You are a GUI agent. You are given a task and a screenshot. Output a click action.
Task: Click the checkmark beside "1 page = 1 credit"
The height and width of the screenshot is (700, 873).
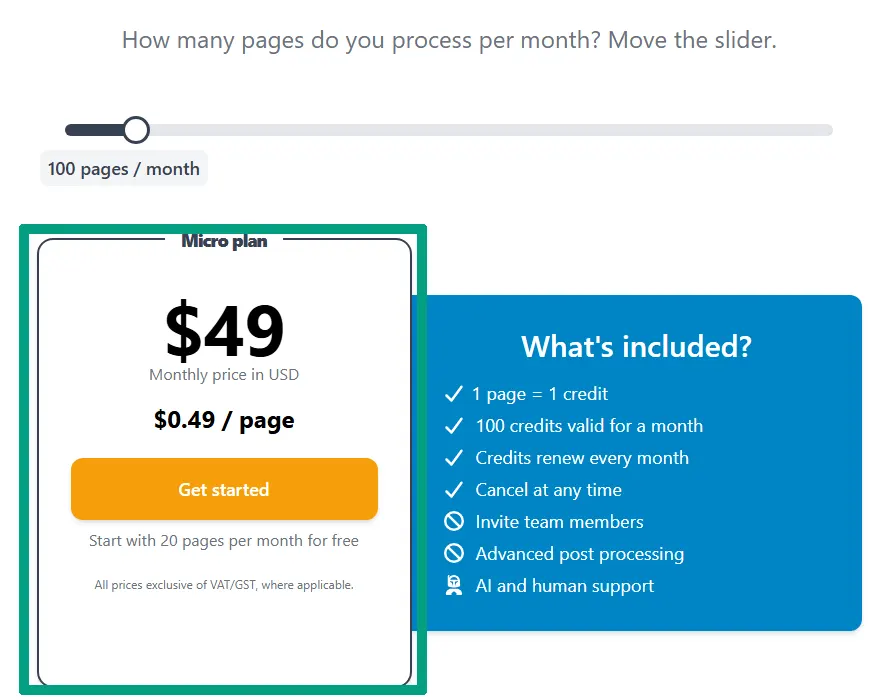[455, 394]
